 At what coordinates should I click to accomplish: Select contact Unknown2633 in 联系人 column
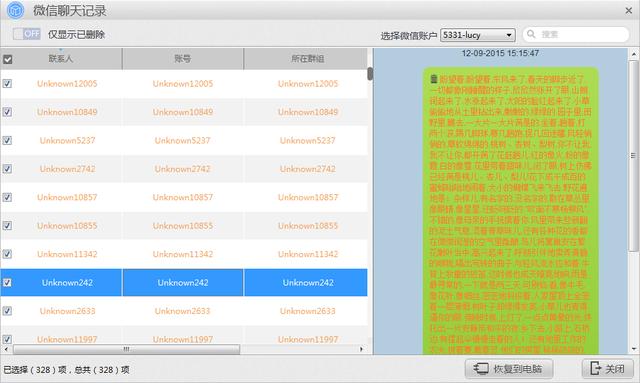click(x=67, y=311)
